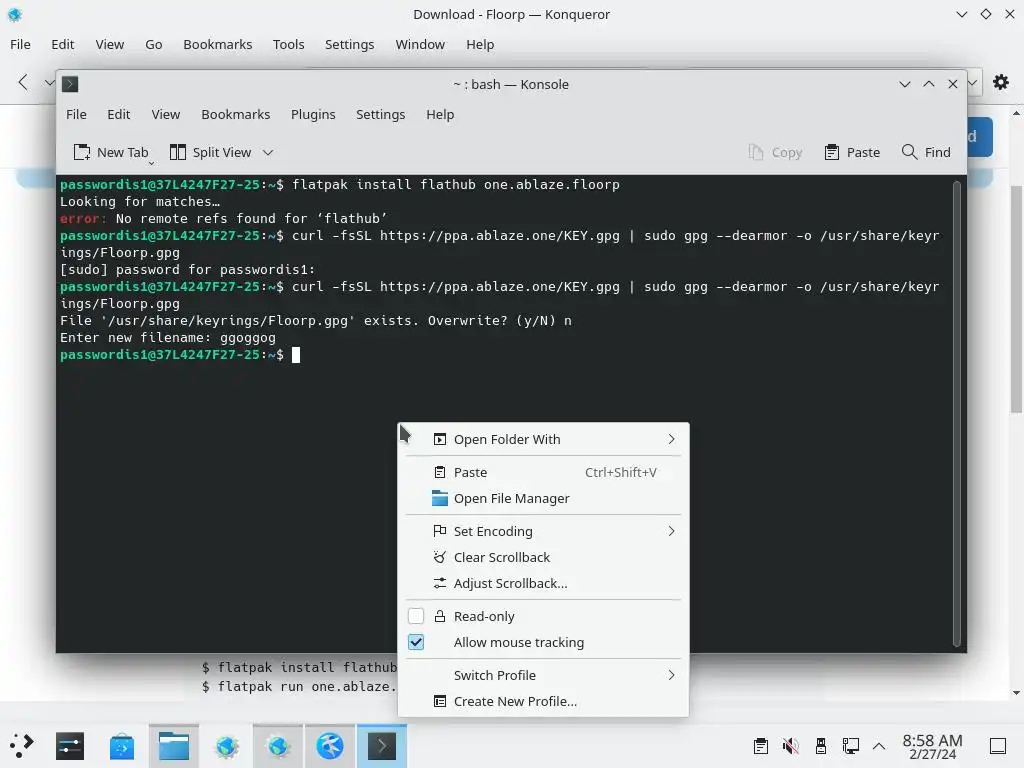
Task: Choose Paste from the context menu
Action: pos(543,472)
